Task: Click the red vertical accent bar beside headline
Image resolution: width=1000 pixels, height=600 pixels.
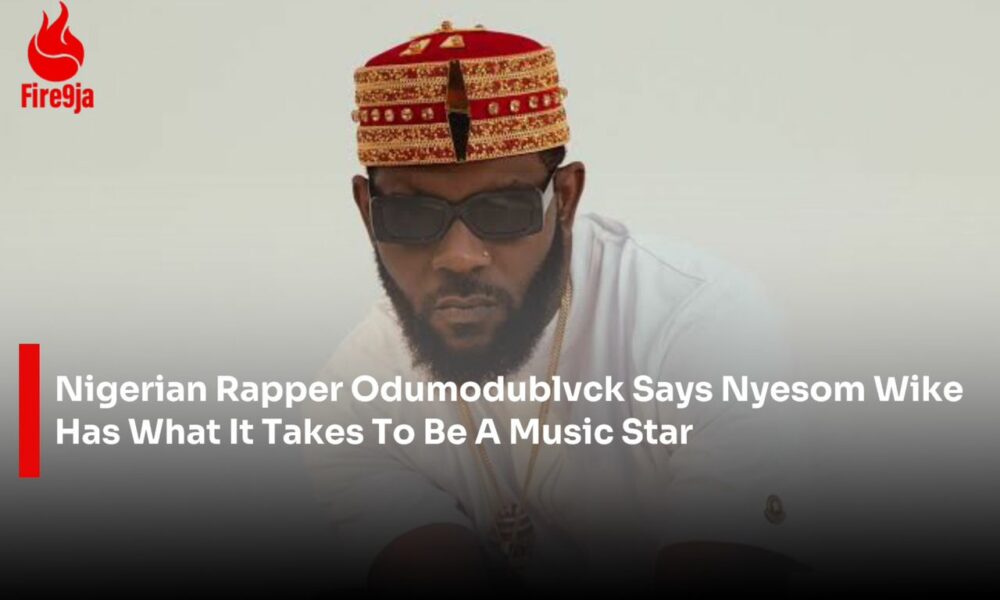Action: [x=29, y=411]
